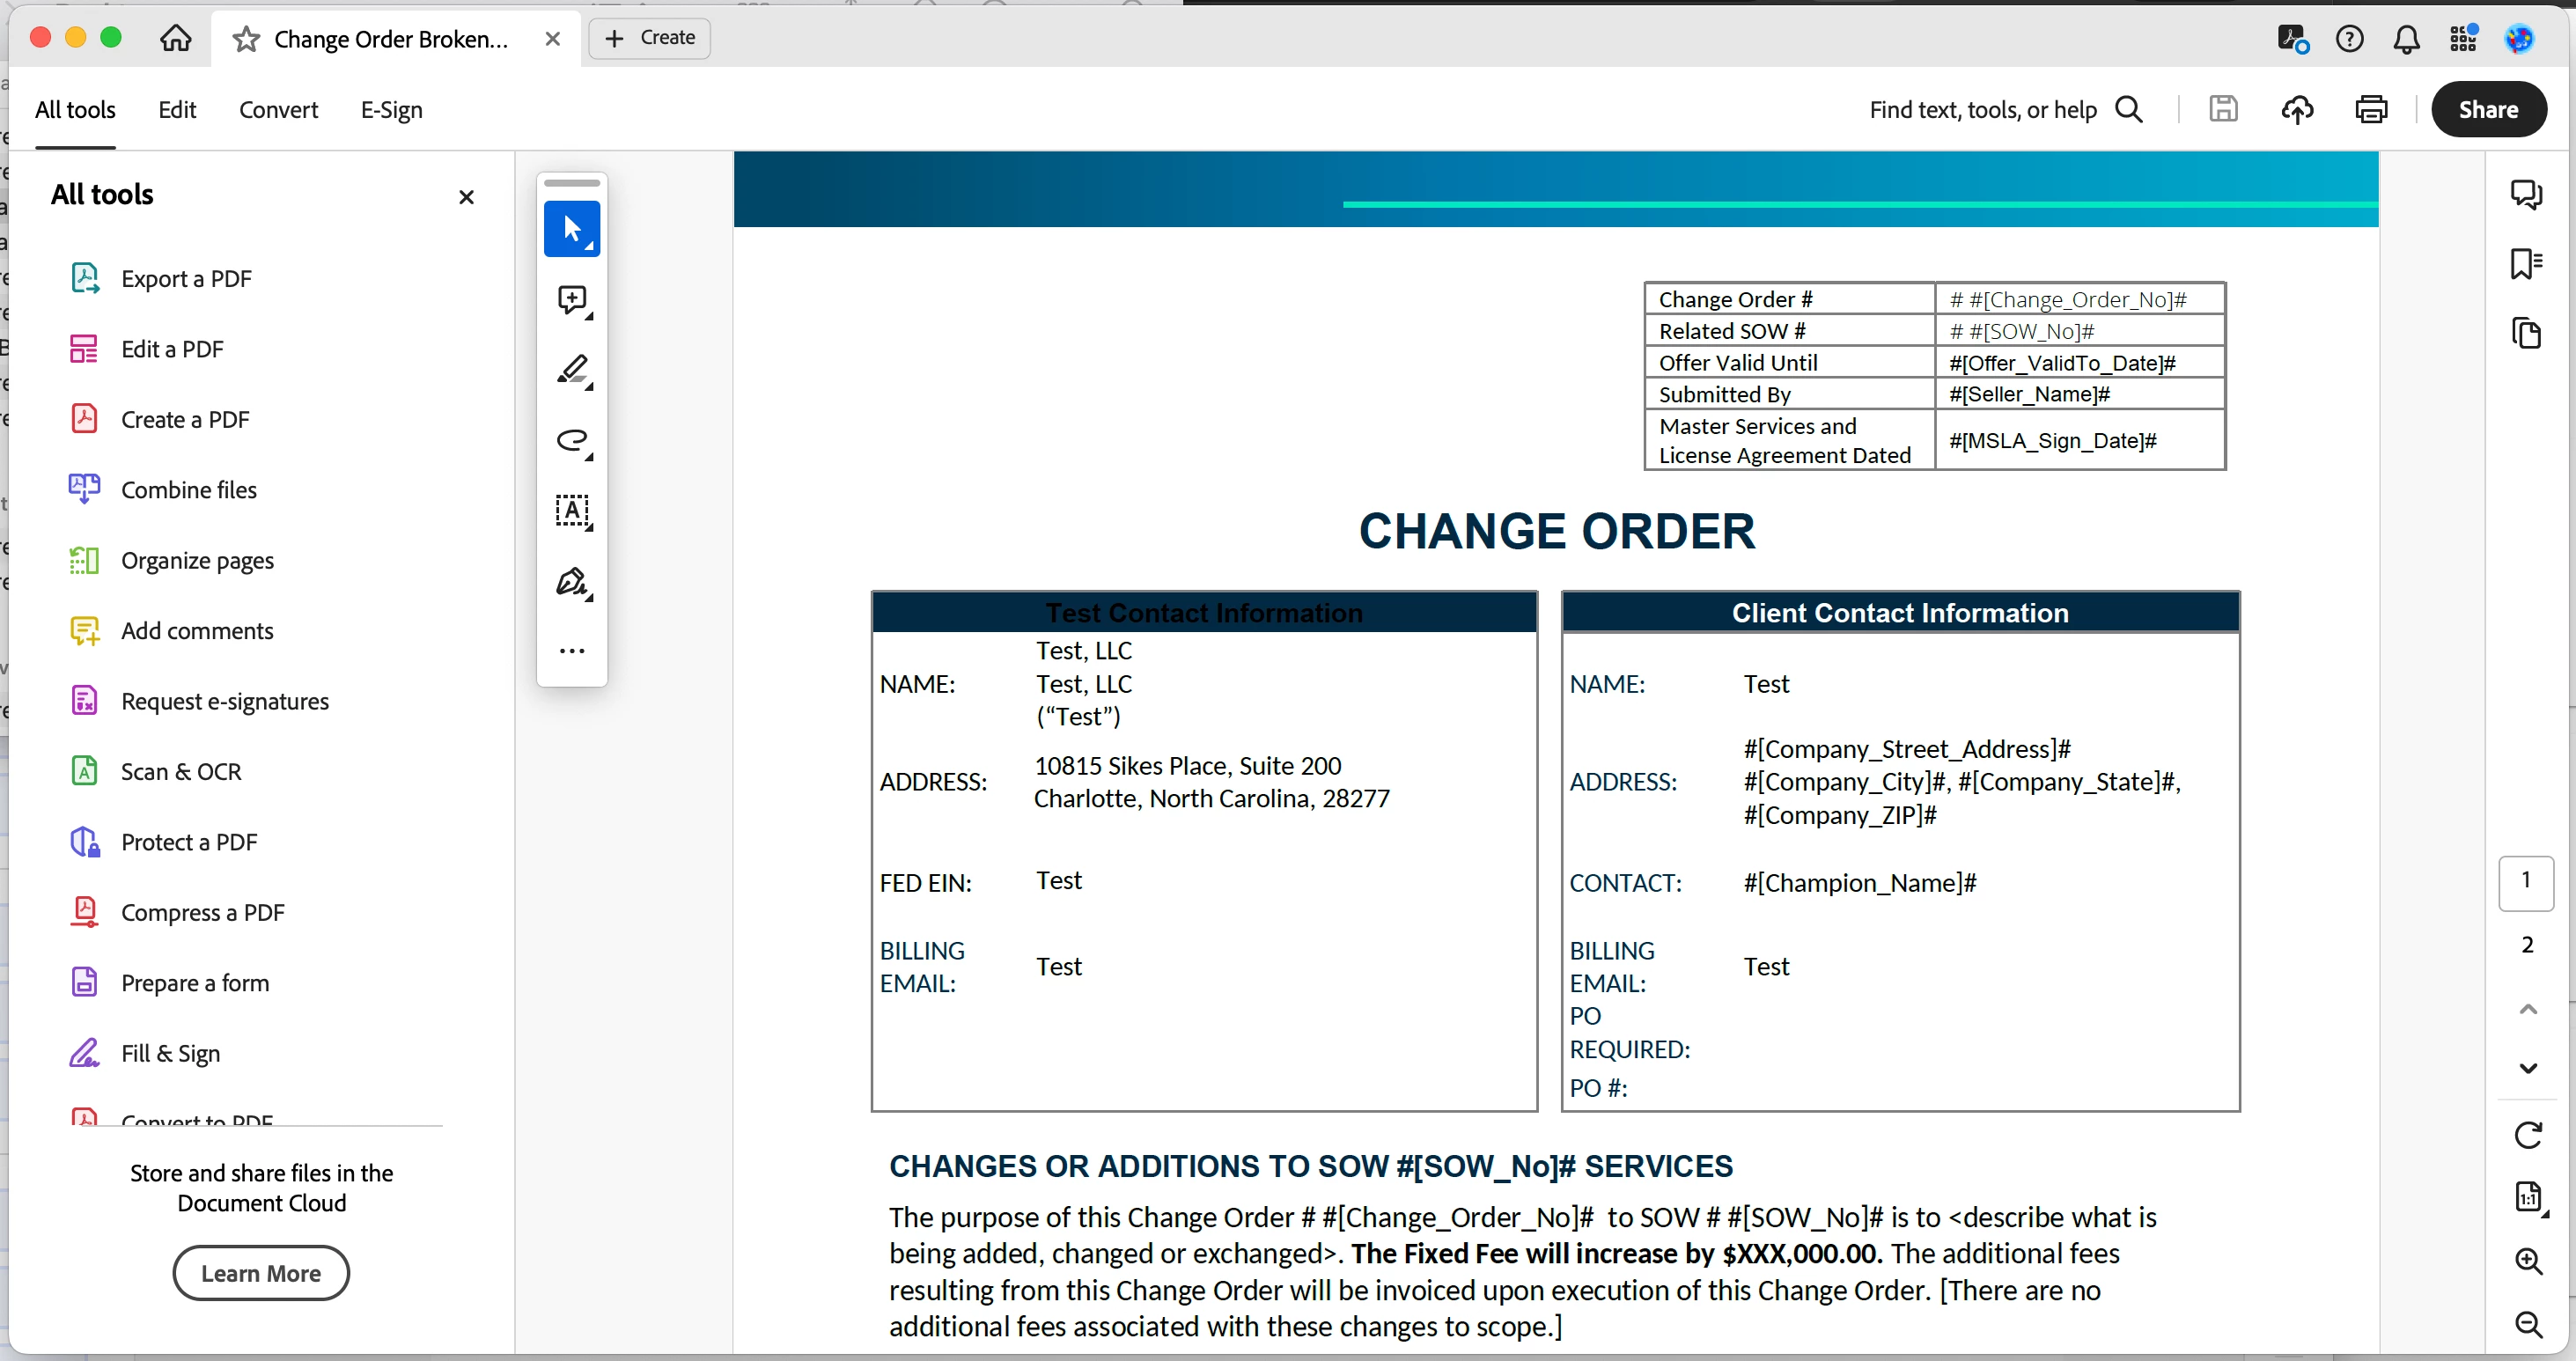Image resolution: width=2576 pixels, height=1361 pixels.
Task: Click the Find text, tools, or help field
Action: (x=1982, y=110)
